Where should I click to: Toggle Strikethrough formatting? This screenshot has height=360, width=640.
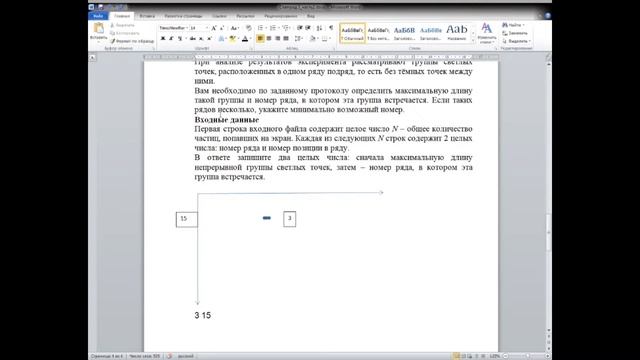(x=192, y=39)
